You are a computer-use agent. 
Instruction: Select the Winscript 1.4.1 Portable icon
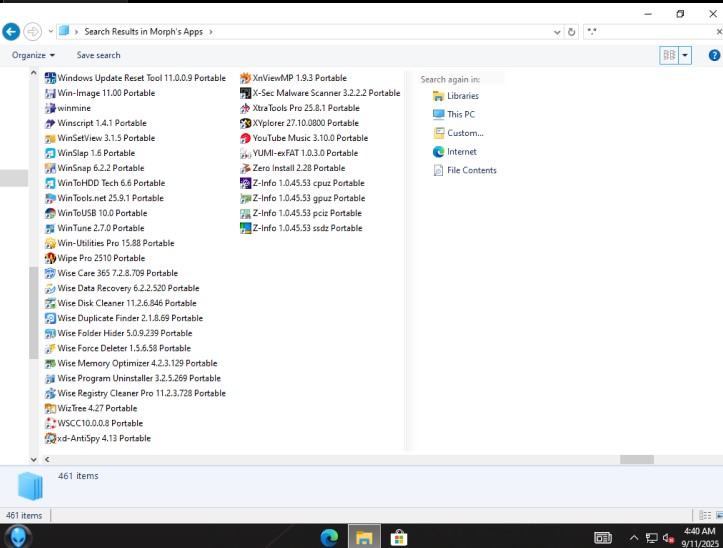[x=50, y=123]
